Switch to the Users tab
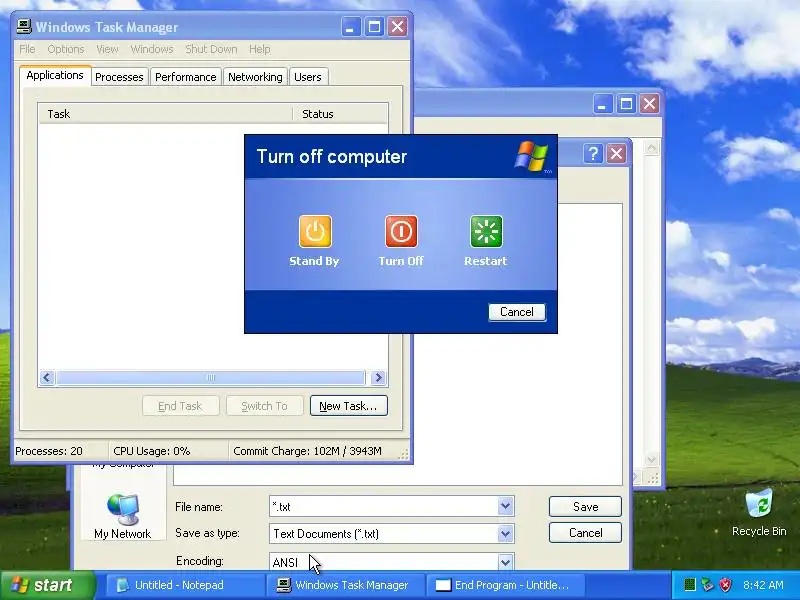The image size is (800, 600). pos(308,77)
